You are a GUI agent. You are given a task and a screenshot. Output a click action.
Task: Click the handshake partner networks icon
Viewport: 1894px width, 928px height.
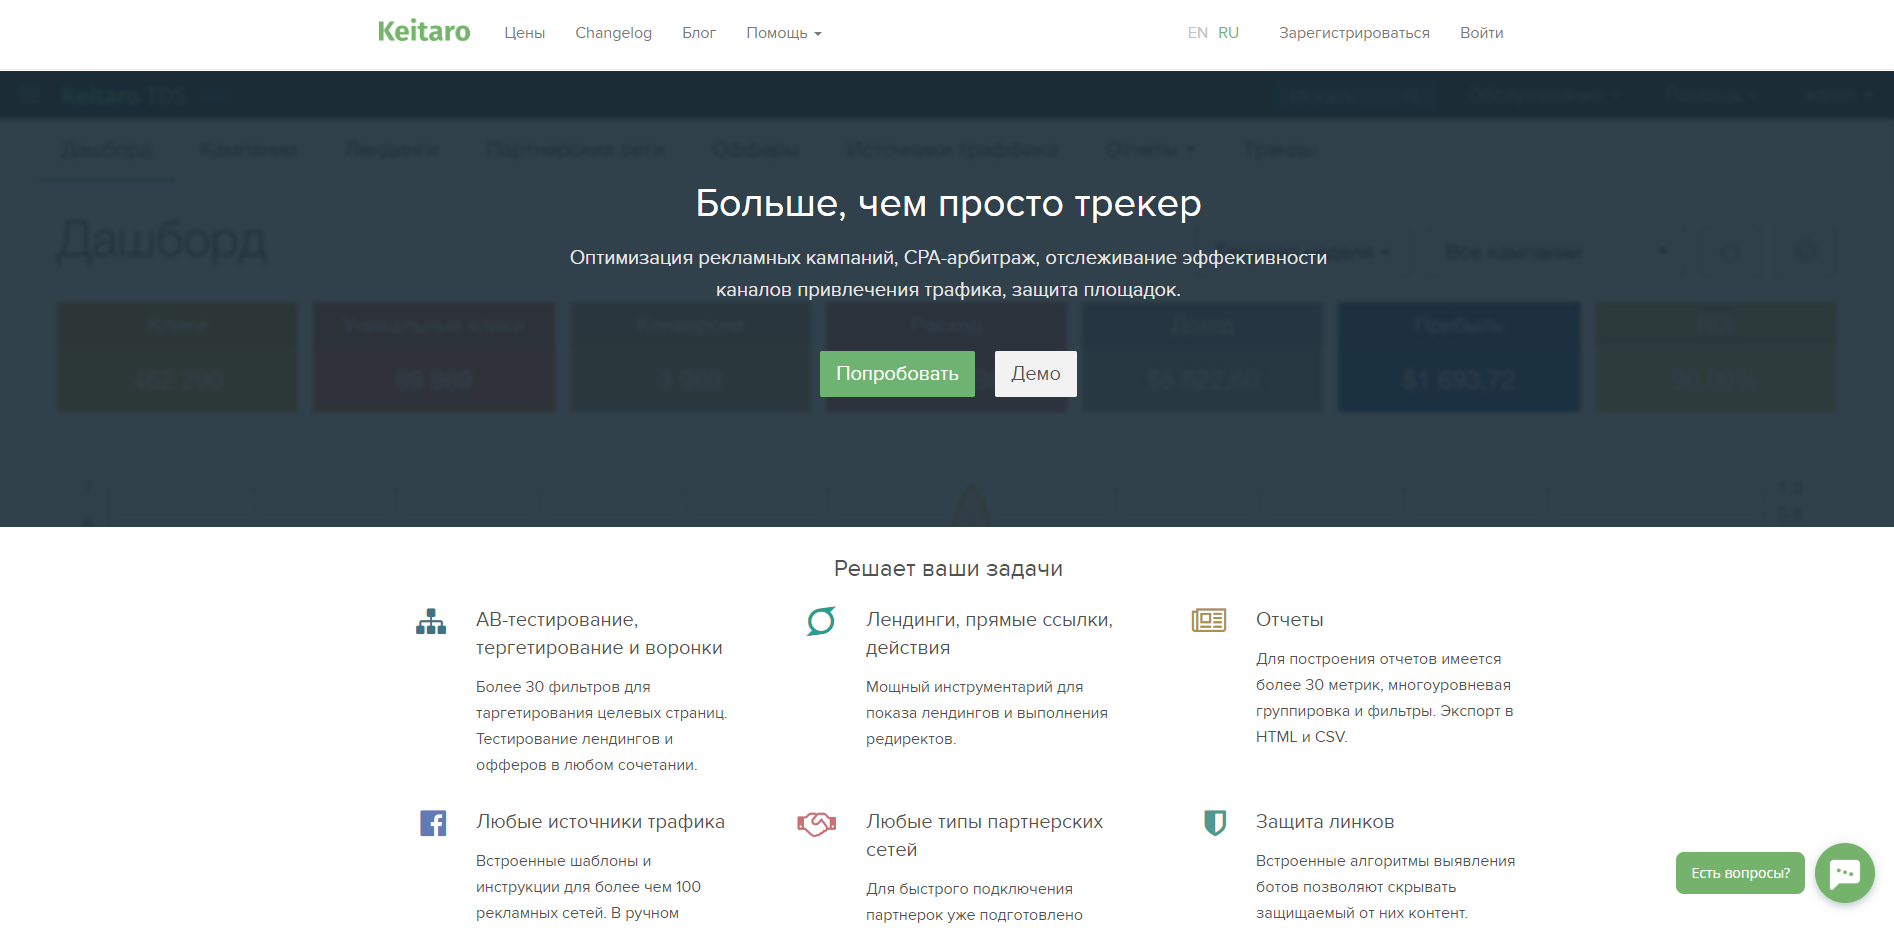(816, 823)
